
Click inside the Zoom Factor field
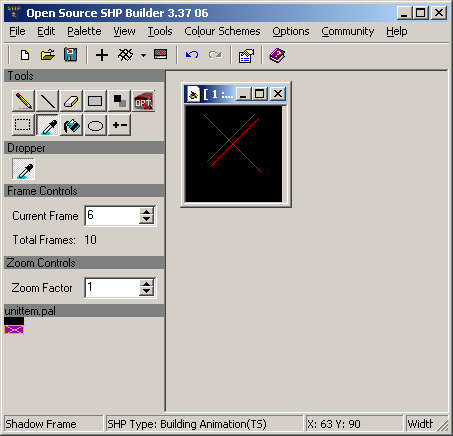112,288
